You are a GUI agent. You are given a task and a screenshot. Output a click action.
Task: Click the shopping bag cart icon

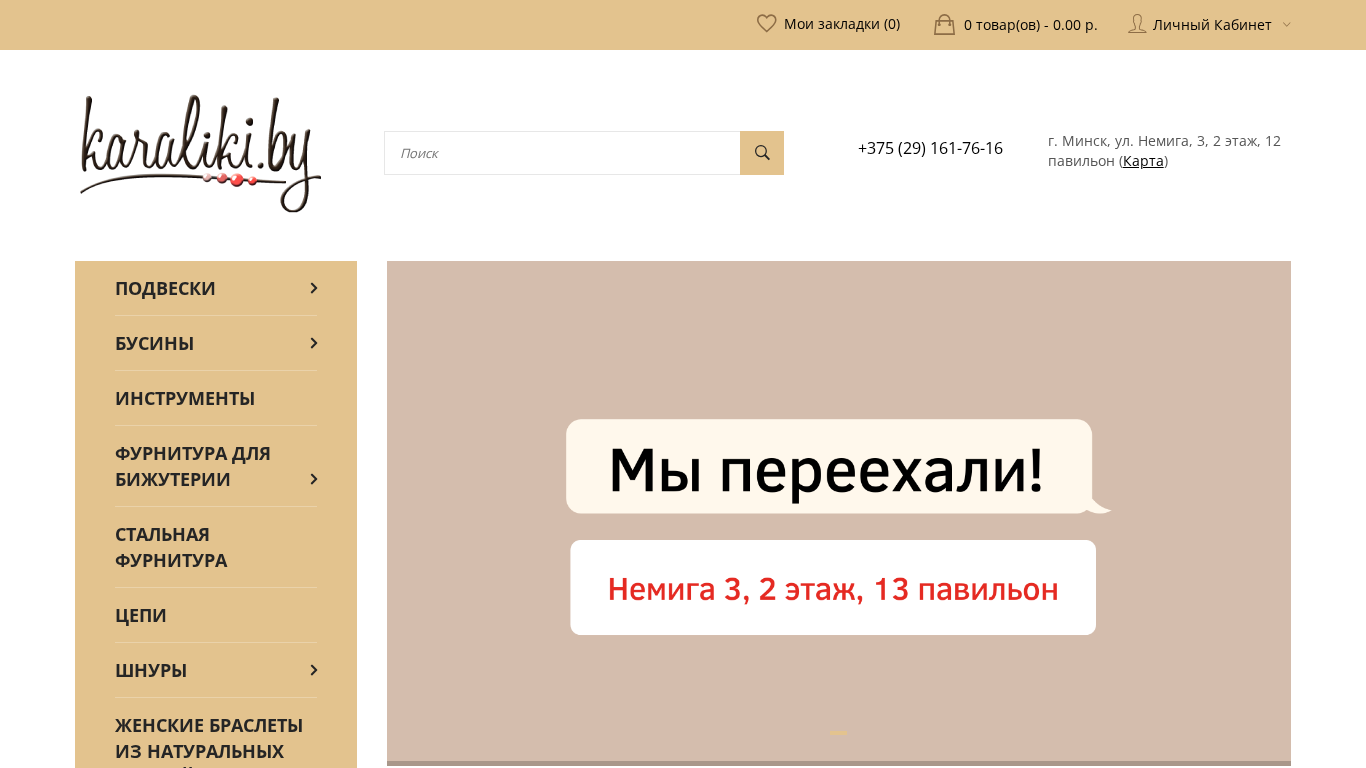tap(944, 24)
